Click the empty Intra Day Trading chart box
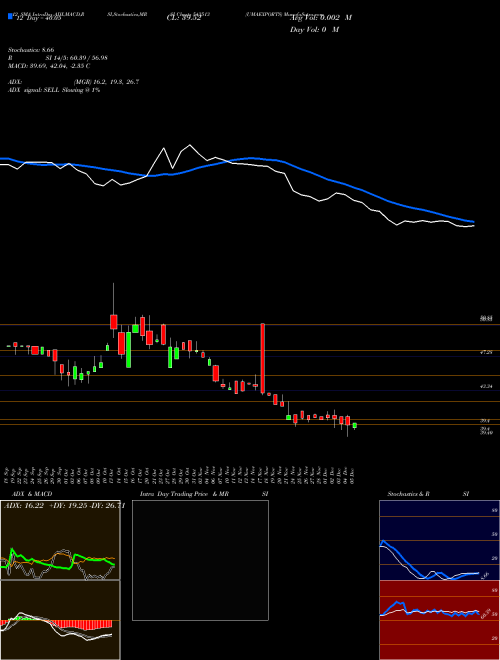Image resolution: width=500 pixels, height=660 pixels. (x=200, y=560)
